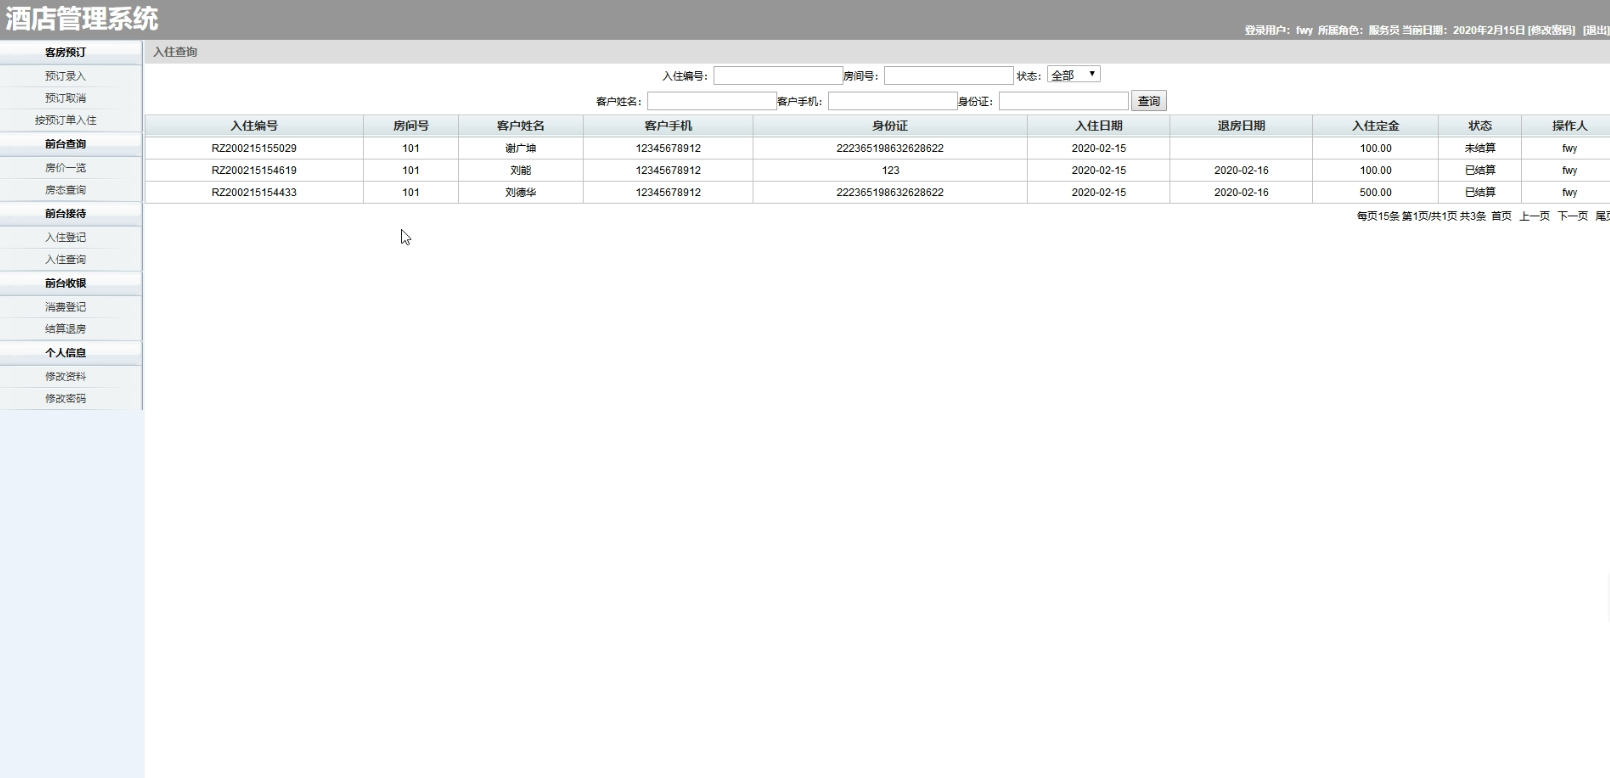Open 按预订单入住 from the sidebar

click(x=65, y=120)
